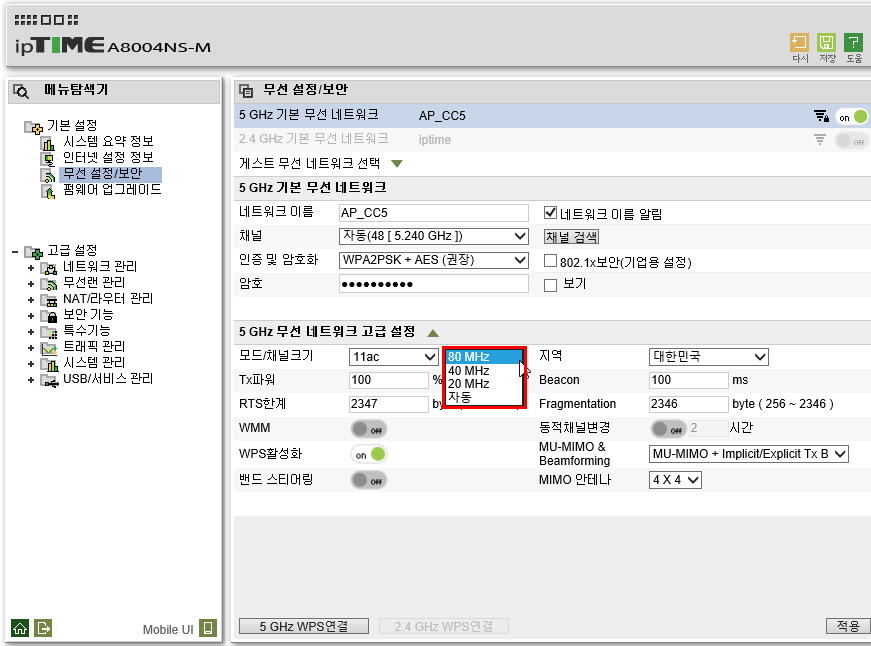
Task: Select 자동 in channel width list
Action: [x=483, y=397]
